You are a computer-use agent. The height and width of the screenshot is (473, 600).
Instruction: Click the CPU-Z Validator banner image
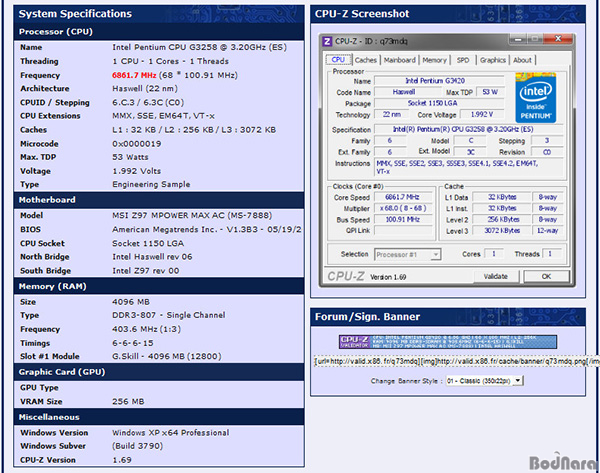click(x=448, y=342)
